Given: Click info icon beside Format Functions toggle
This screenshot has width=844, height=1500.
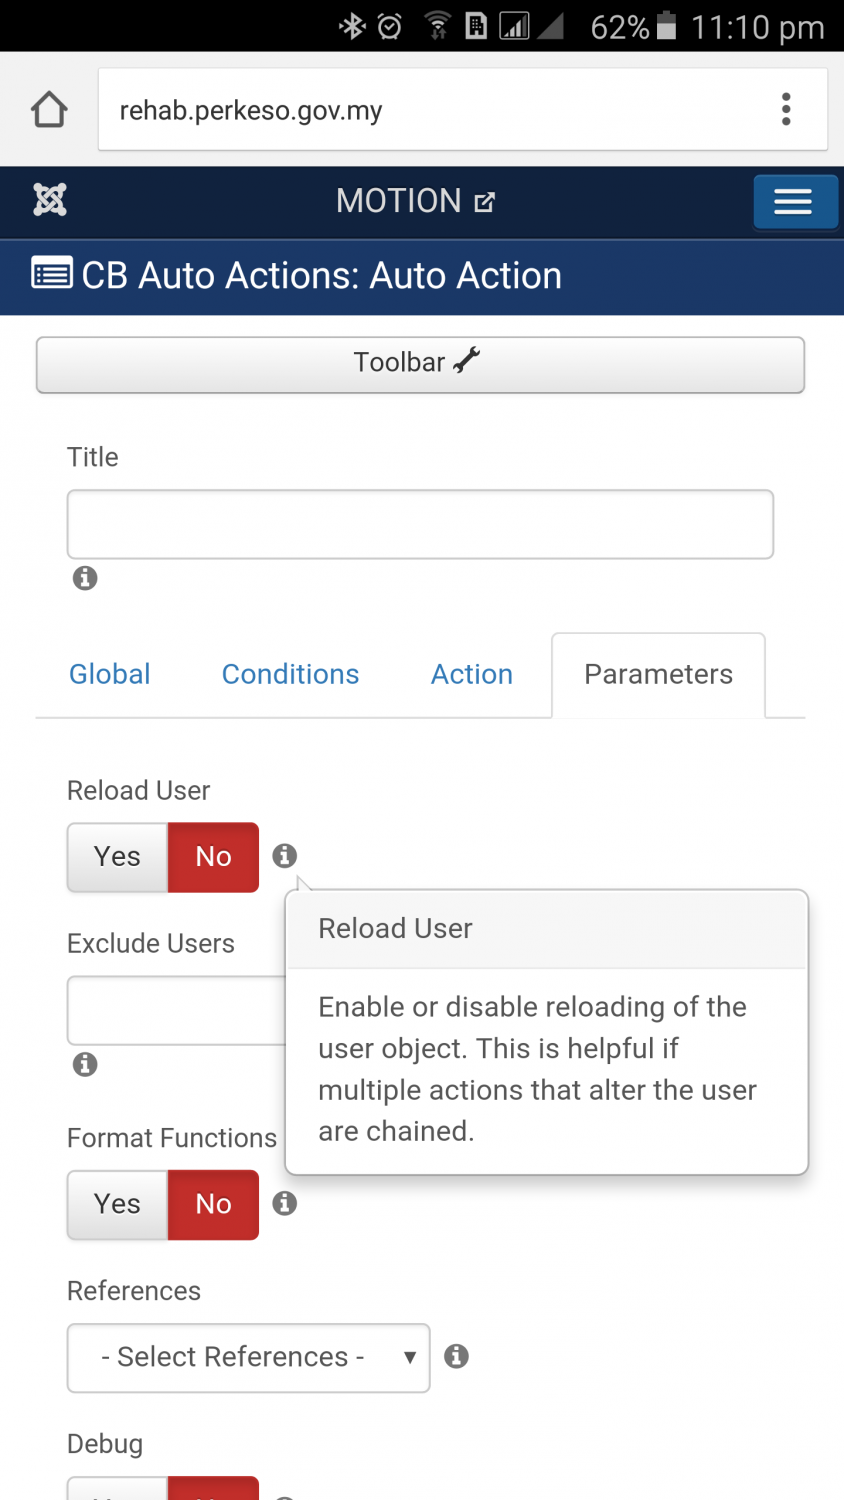Looking at the screenshot, I should [285, 1203].
